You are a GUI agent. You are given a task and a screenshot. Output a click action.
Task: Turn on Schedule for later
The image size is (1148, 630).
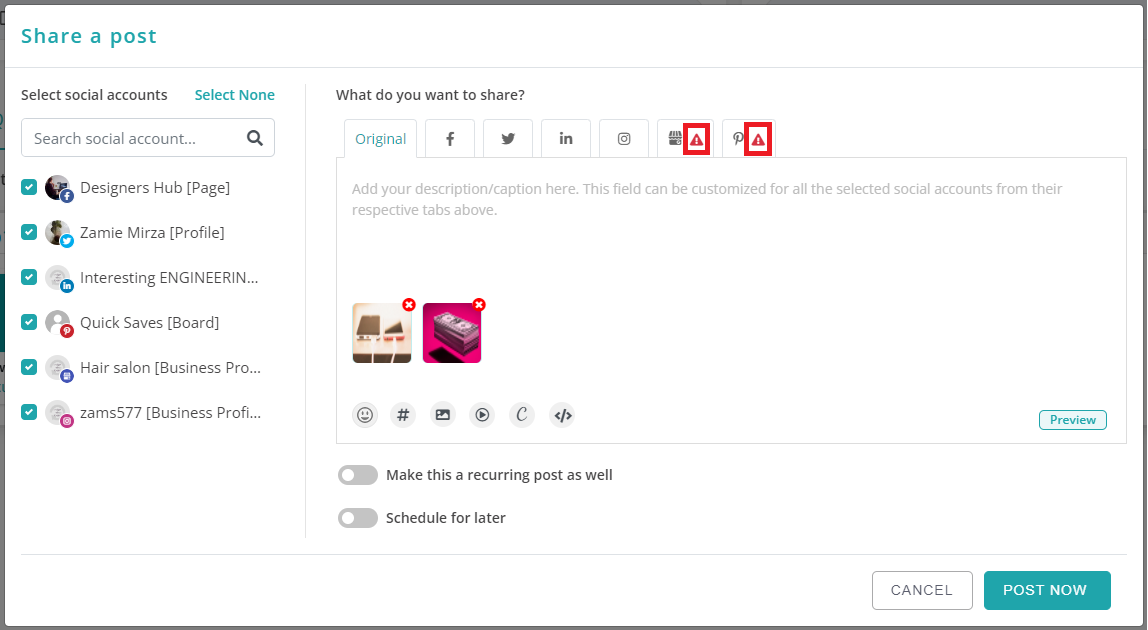coord(358,518)
